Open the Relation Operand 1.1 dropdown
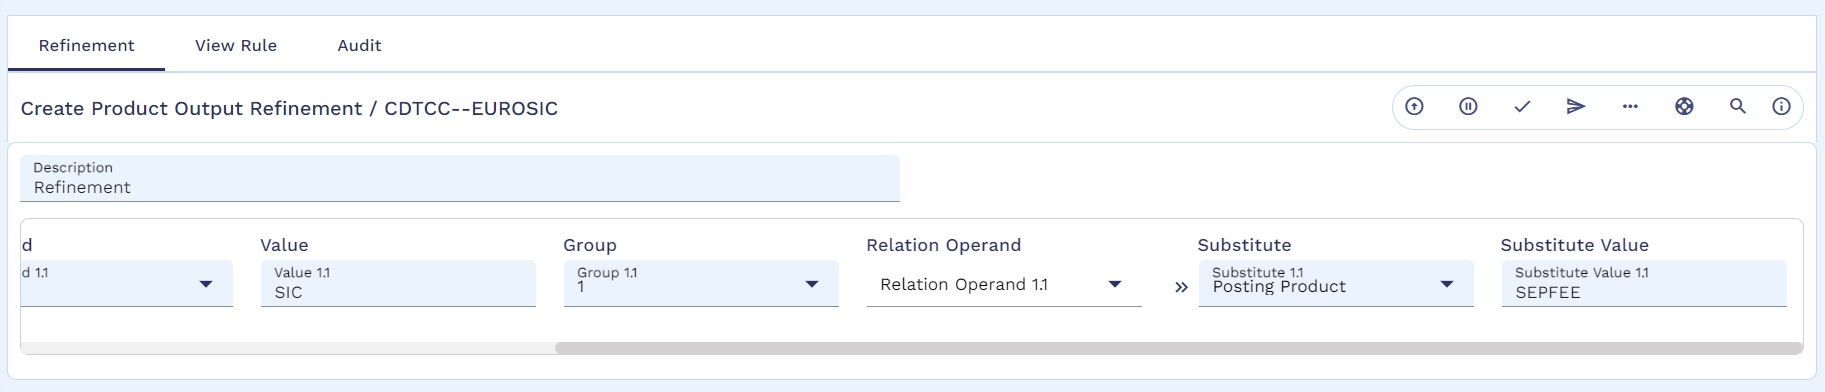The height and width of the screenshot is (392, 1825). [x=1004, y=284]
